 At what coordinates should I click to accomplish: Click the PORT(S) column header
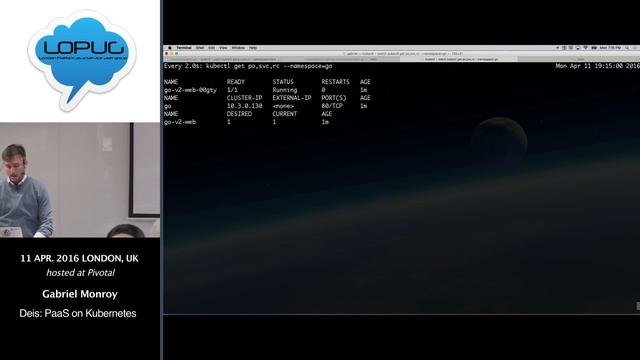[x=334, y=98]
